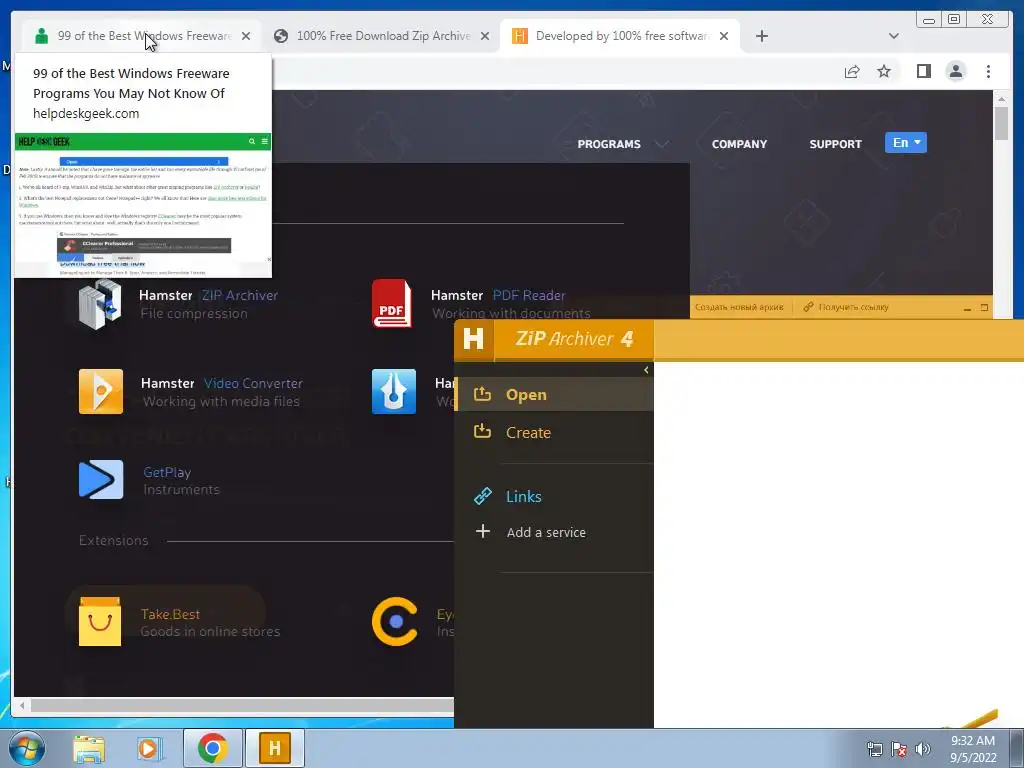Open the Video Converter product link
This screenshot has height=768, width=1024.
222,392
